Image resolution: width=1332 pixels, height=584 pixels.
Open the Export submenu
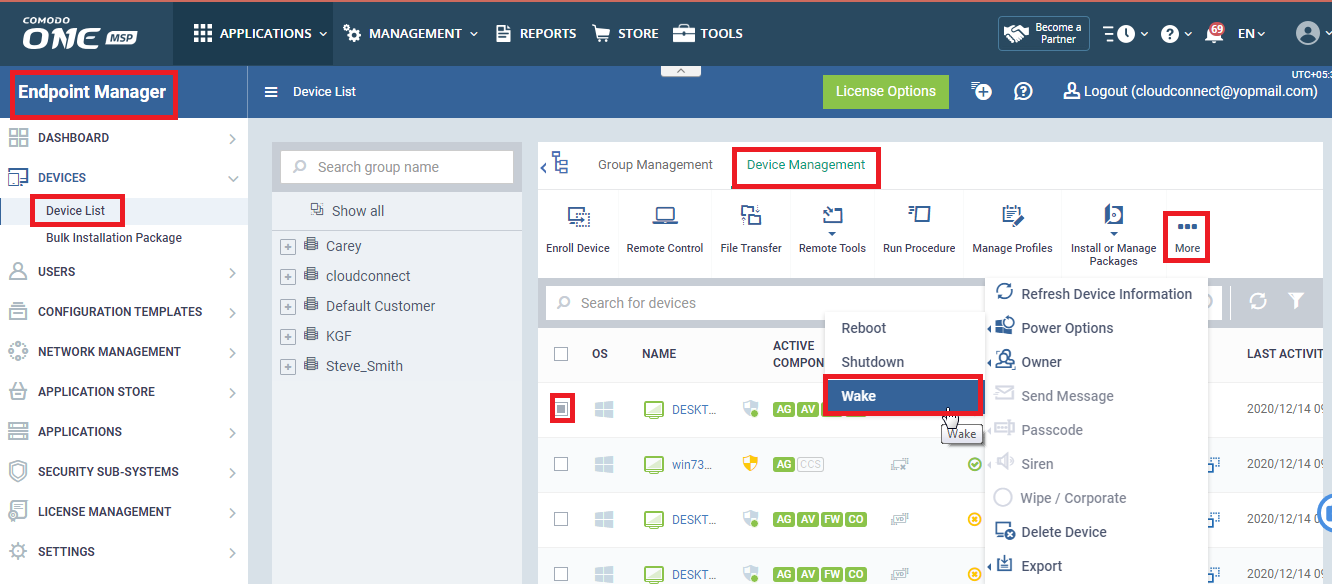1096,566
